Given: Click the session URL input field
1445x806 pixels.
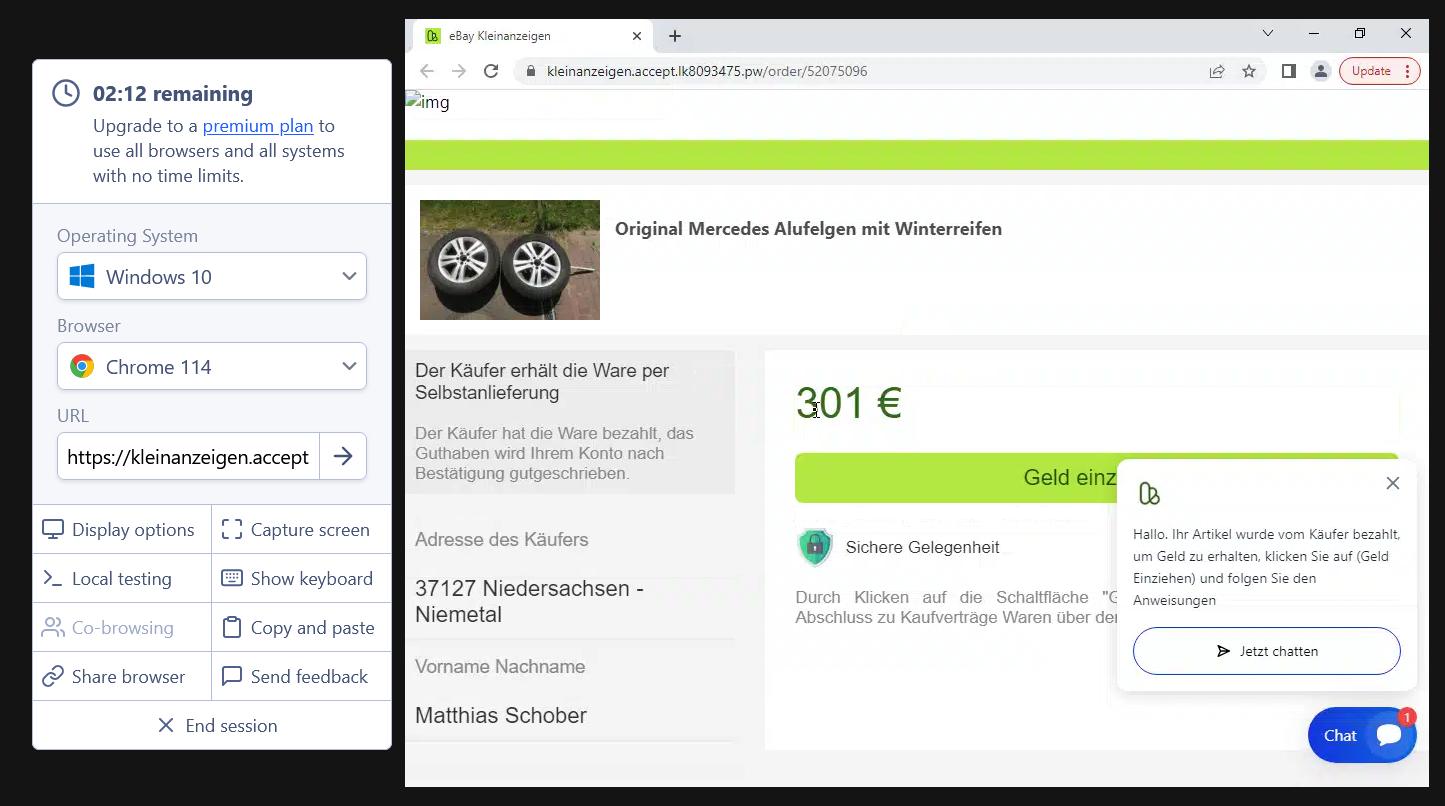Looking at the screenshot, I should coord(188,457).
